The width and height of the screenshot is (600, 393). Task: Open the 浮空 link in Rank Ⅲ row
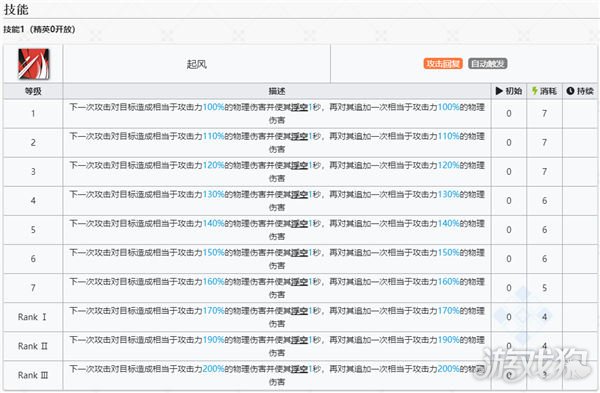[300, 369]
